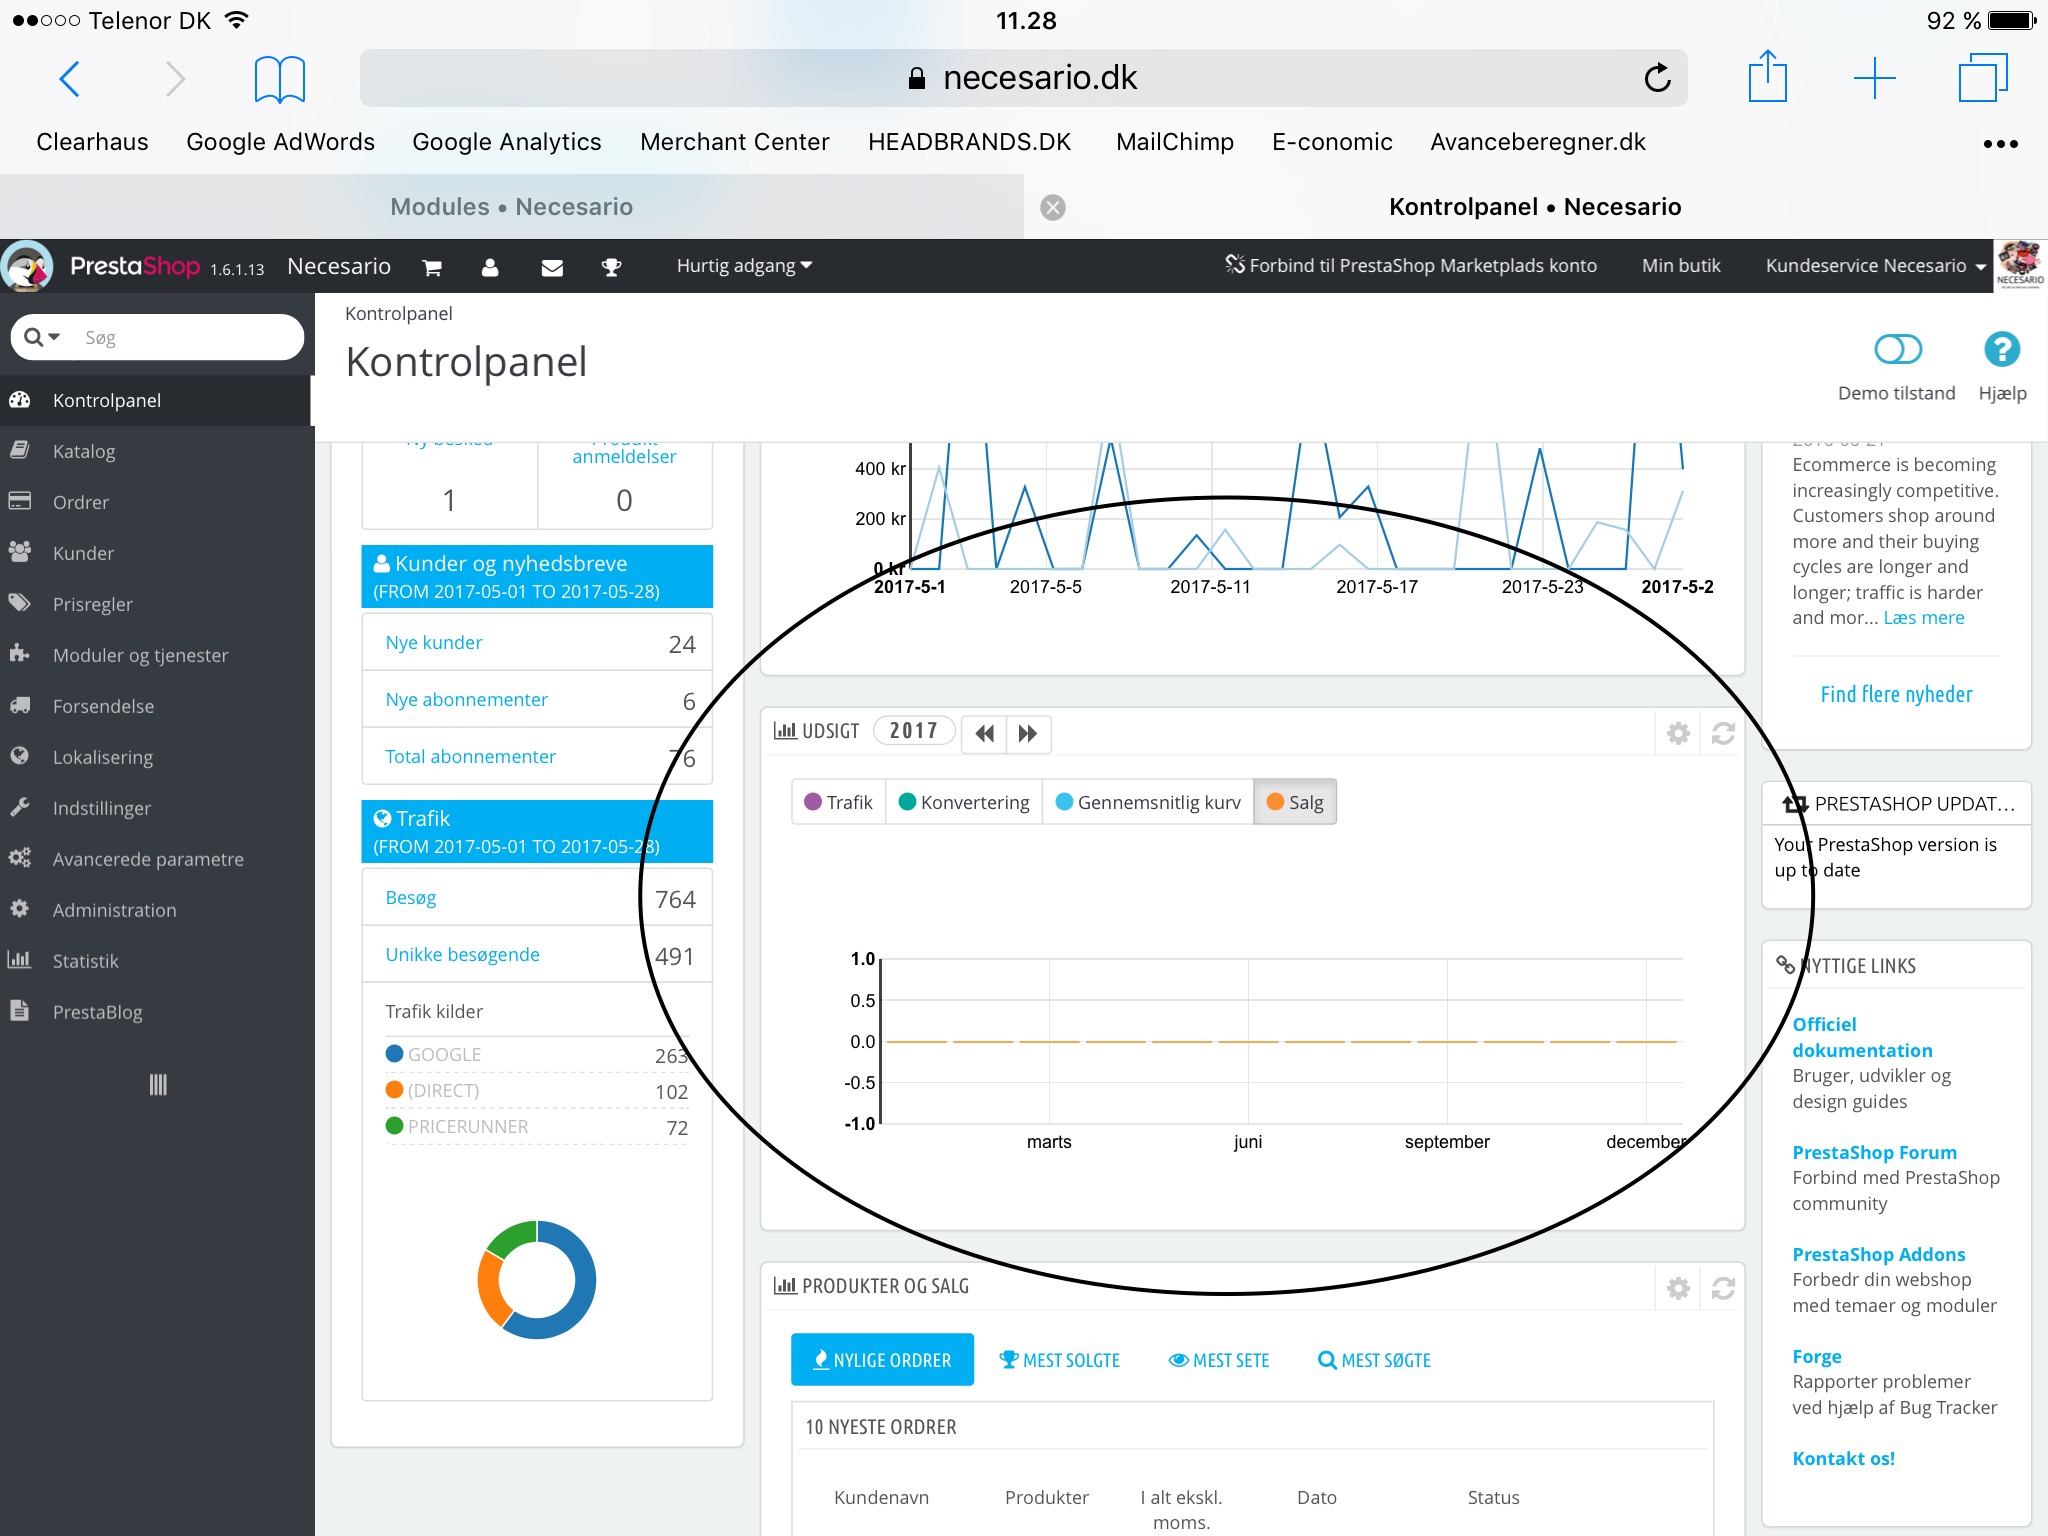Show all Safari tabs overview
Image resolution: width=2048 pixels, height=1536 pixels.
[x=1982, y=78]
